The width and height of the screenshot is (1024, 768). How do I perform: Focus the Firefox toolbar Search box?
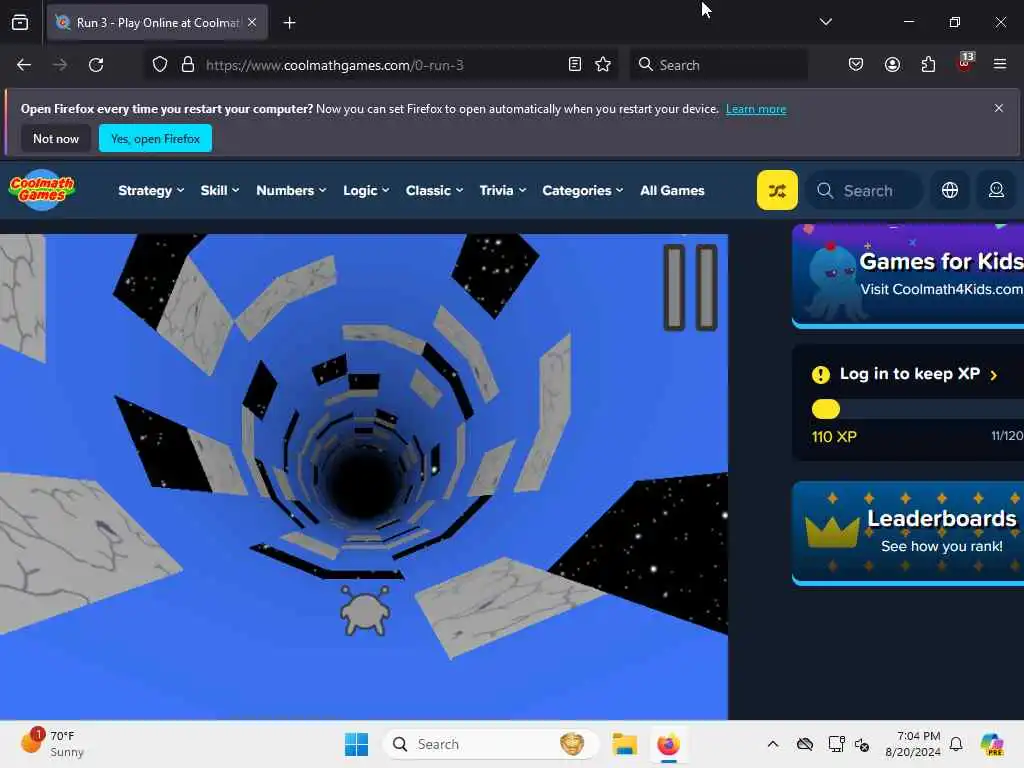[x=718, y=65]
